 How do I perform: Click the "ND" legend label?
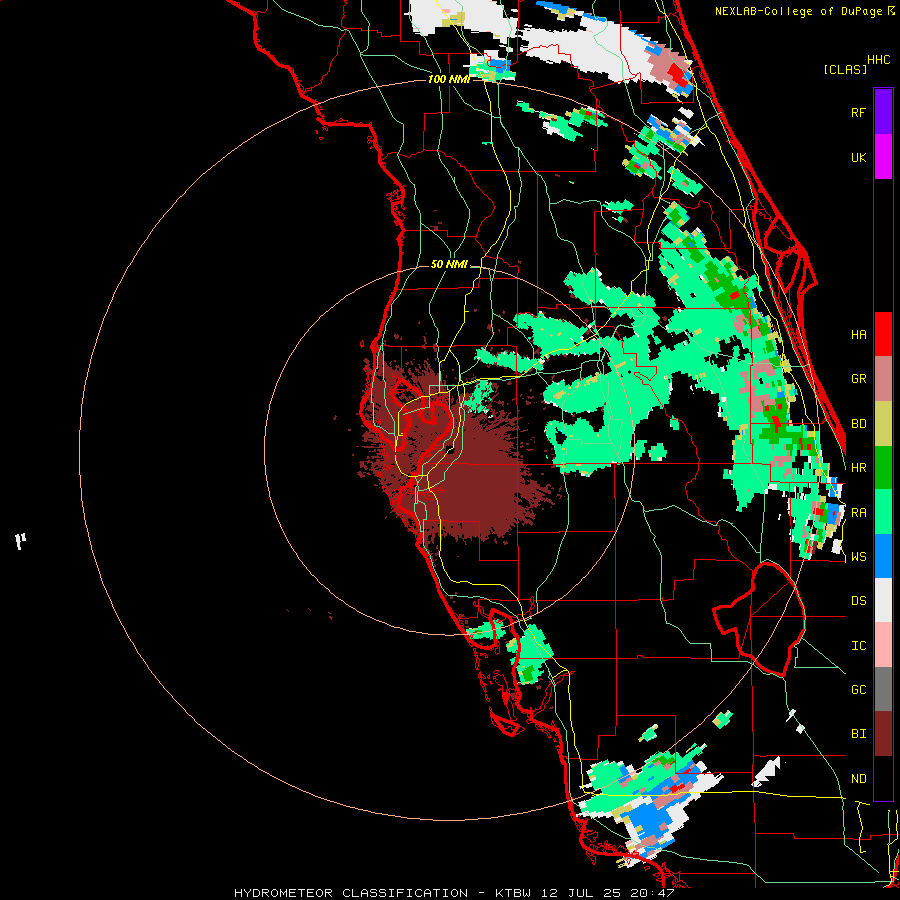click(858, 779)
